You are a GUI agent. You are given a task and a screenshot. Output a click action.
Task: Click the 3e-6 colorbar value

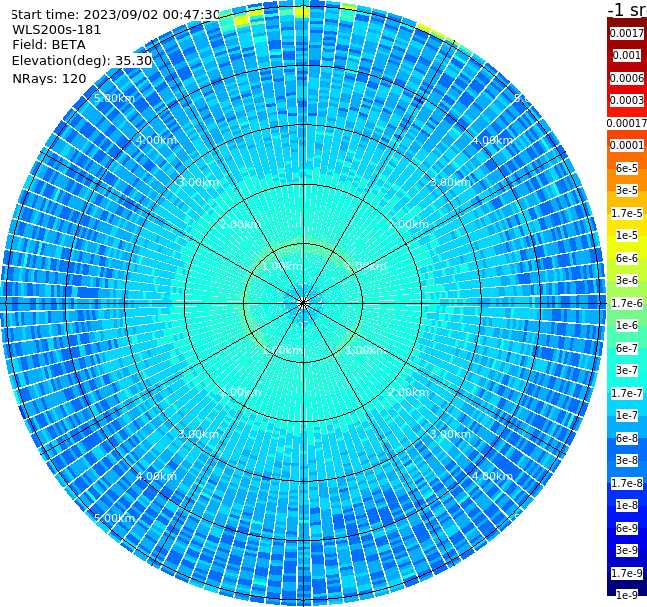pyautogui.click(x=627, y=280)
